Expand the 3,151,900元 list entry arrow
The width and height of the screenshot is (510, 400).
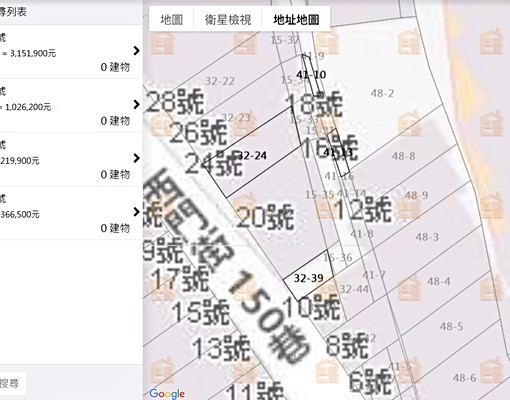point(136,51)
